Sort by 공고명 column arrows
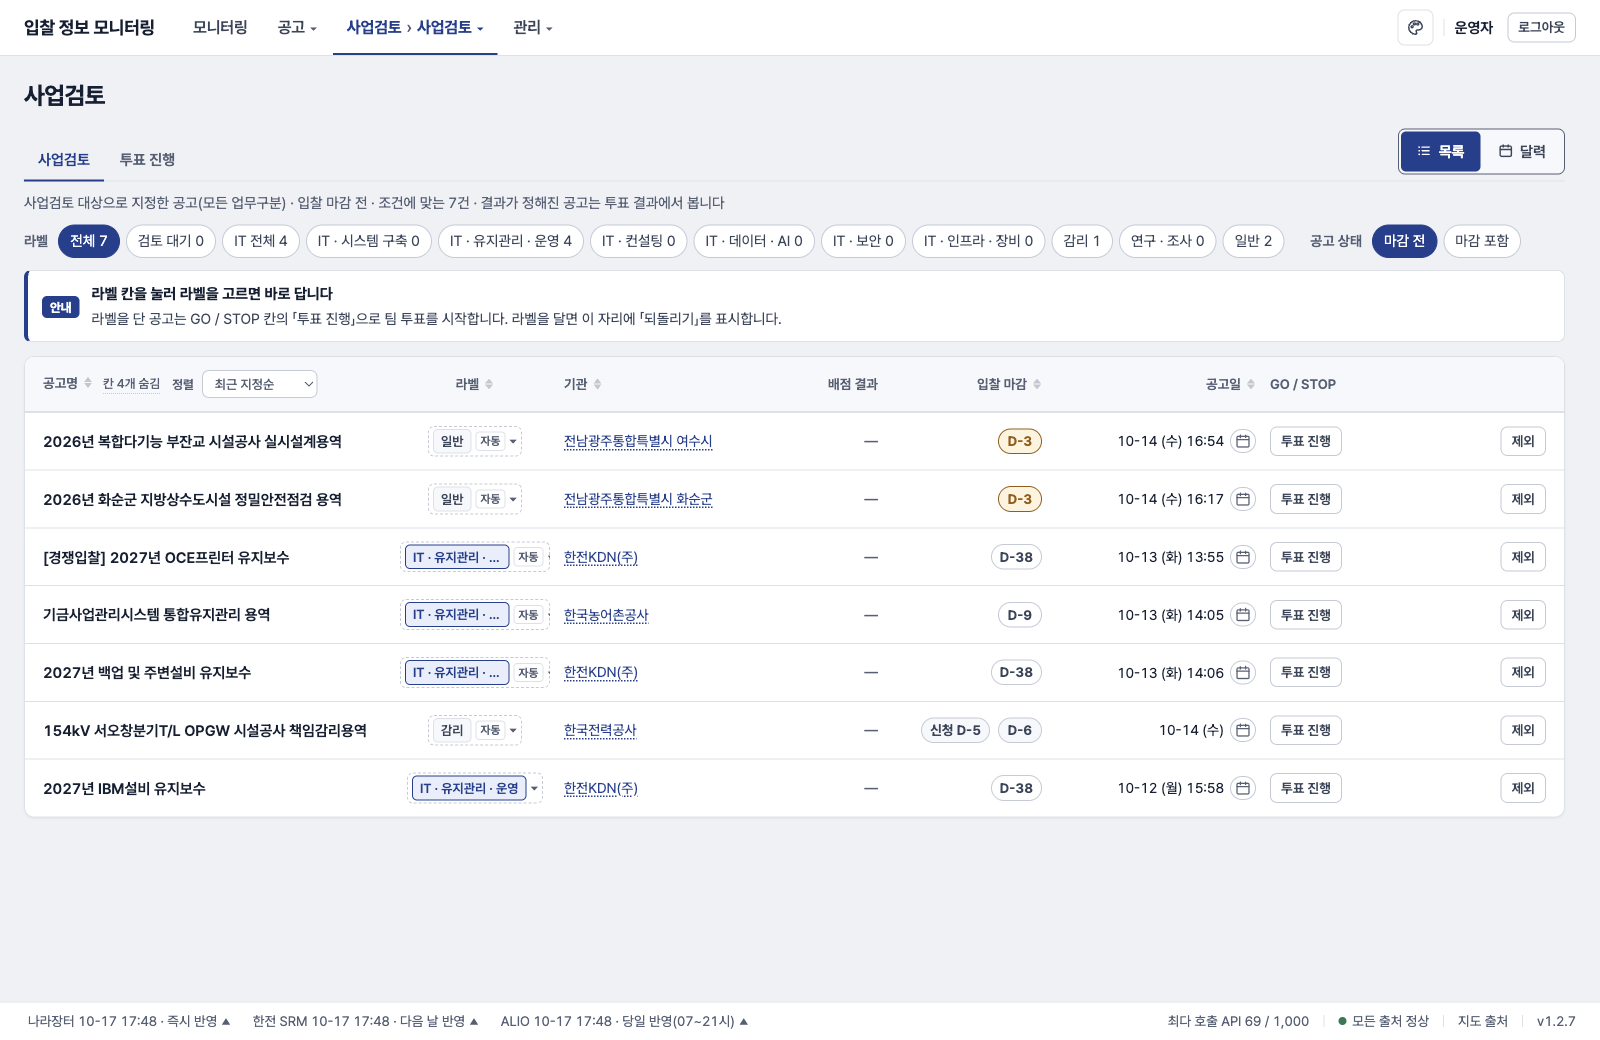Image resolution: width=1600 pixels, height=1040 pixels. pyautogui.click(x=88, y=384)
